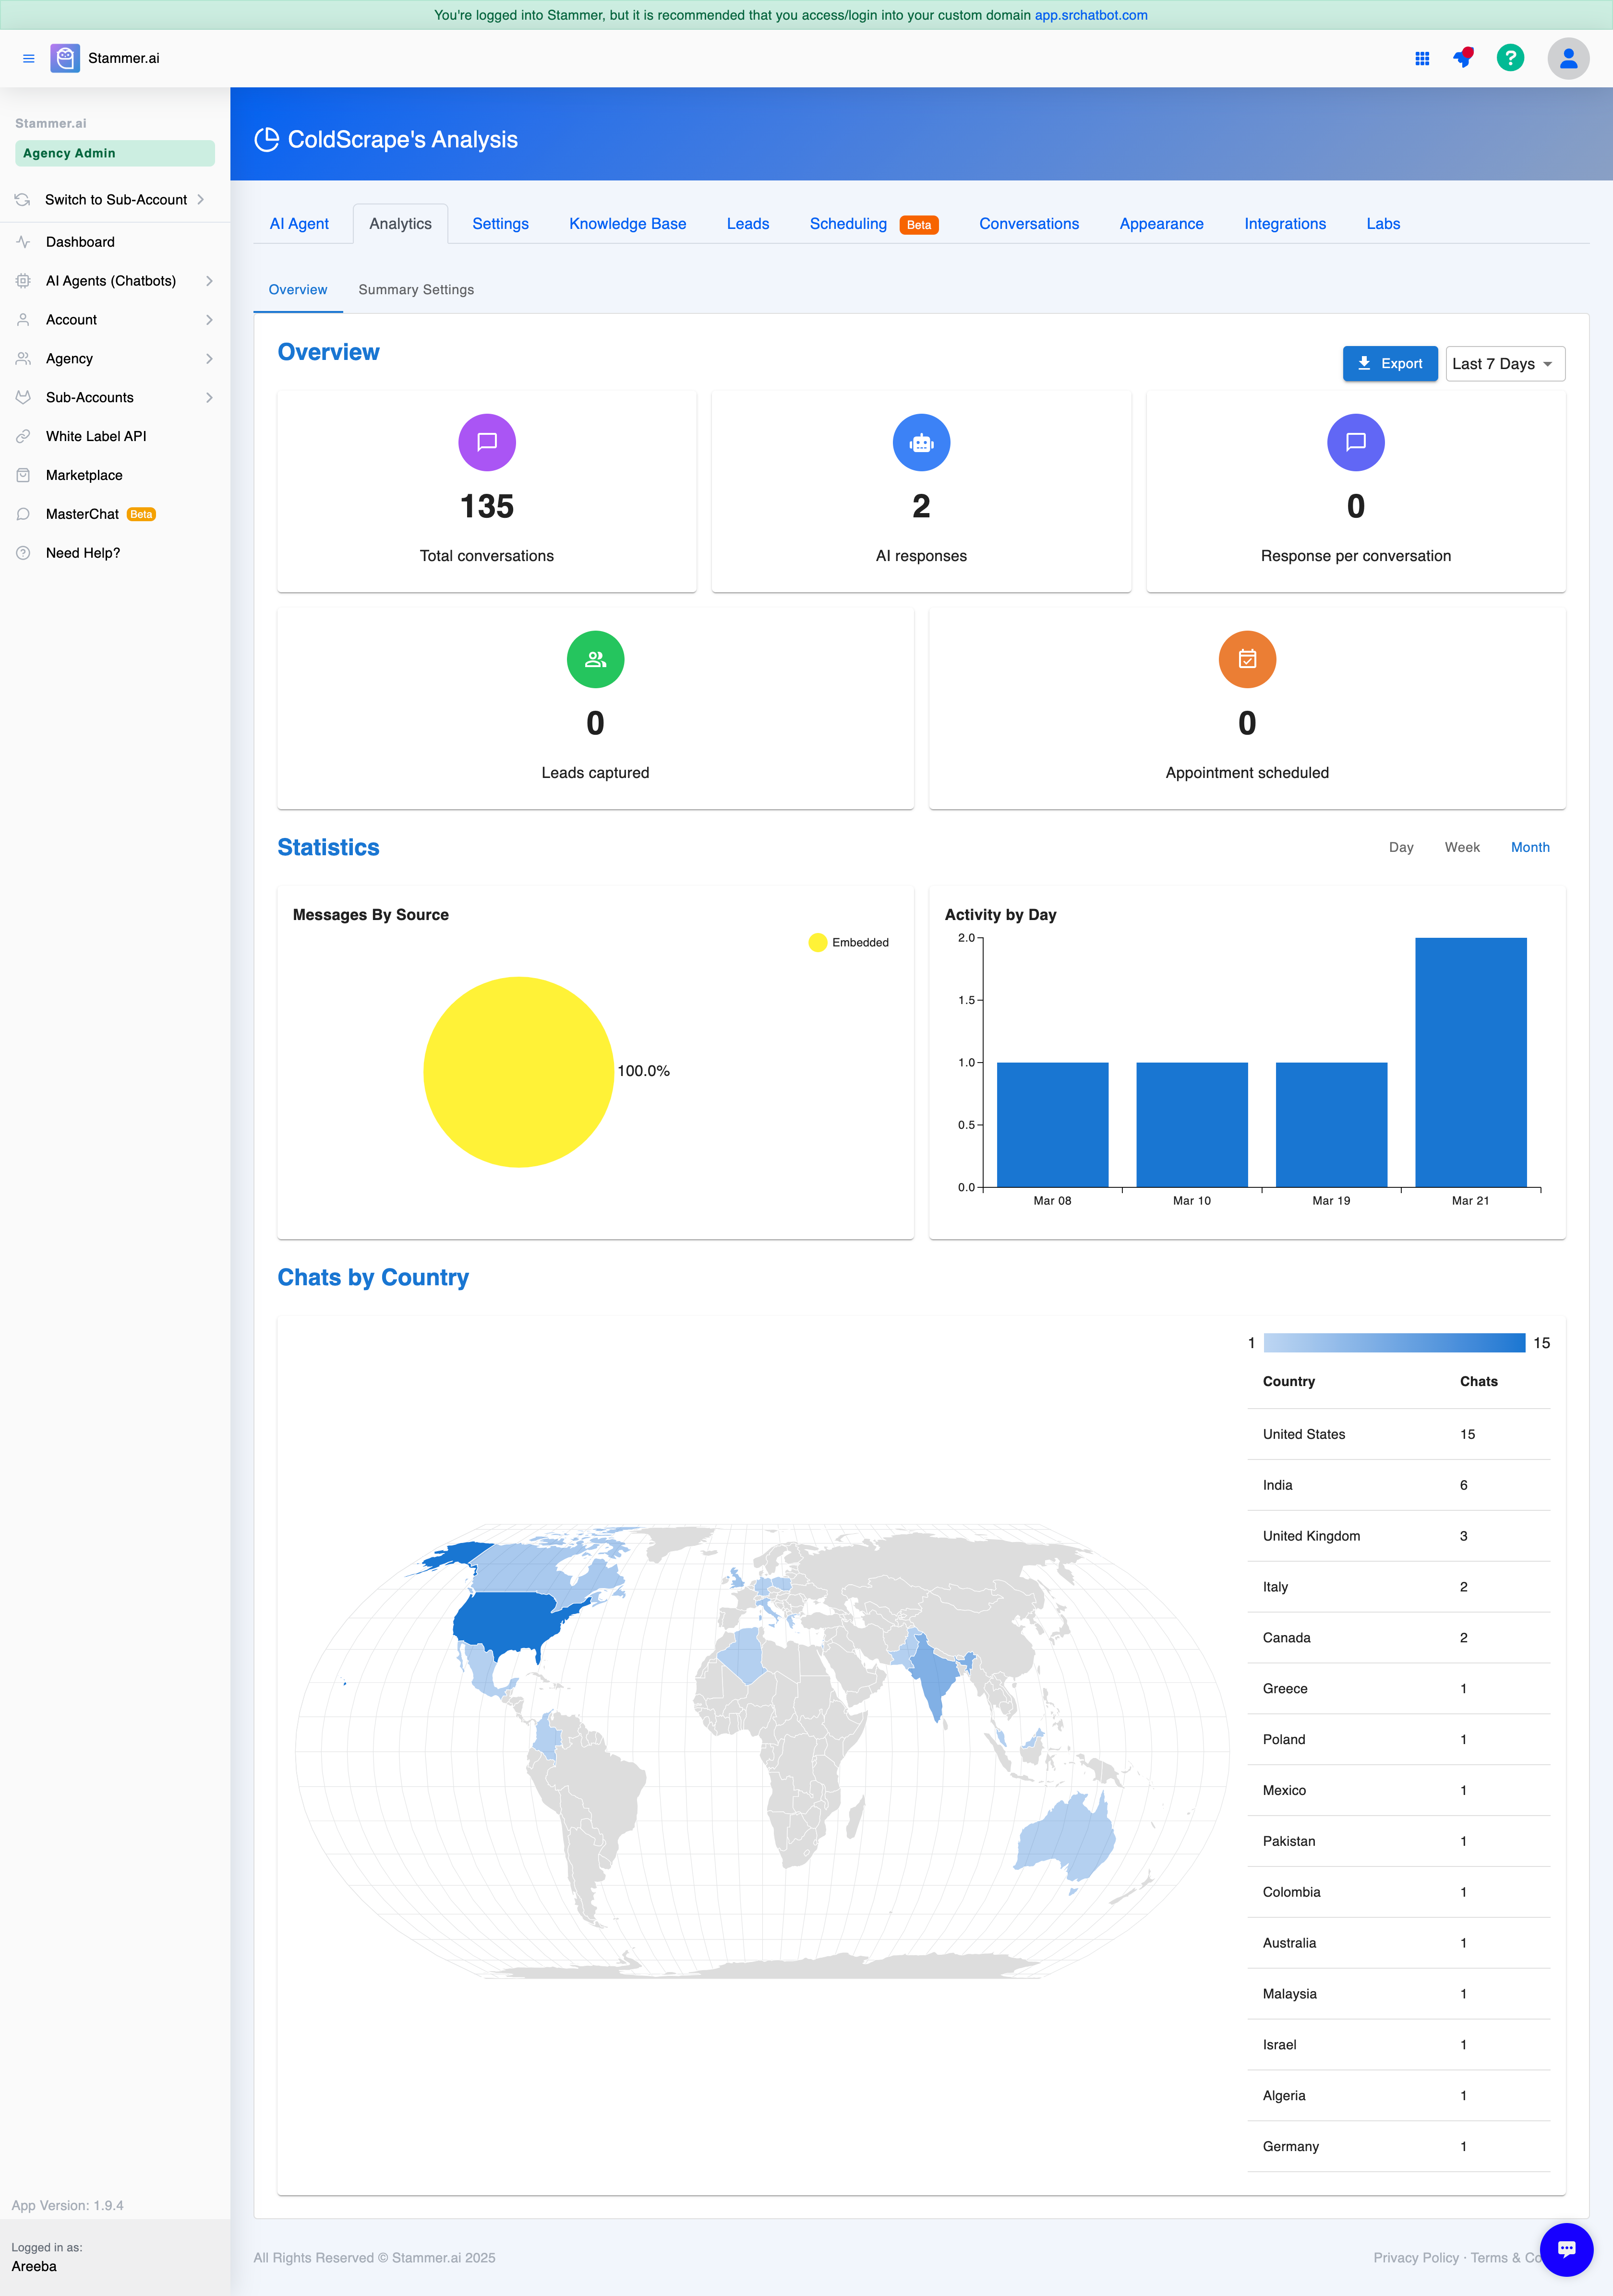Click the Stammer.ai owl logo

tap(65, 58)
